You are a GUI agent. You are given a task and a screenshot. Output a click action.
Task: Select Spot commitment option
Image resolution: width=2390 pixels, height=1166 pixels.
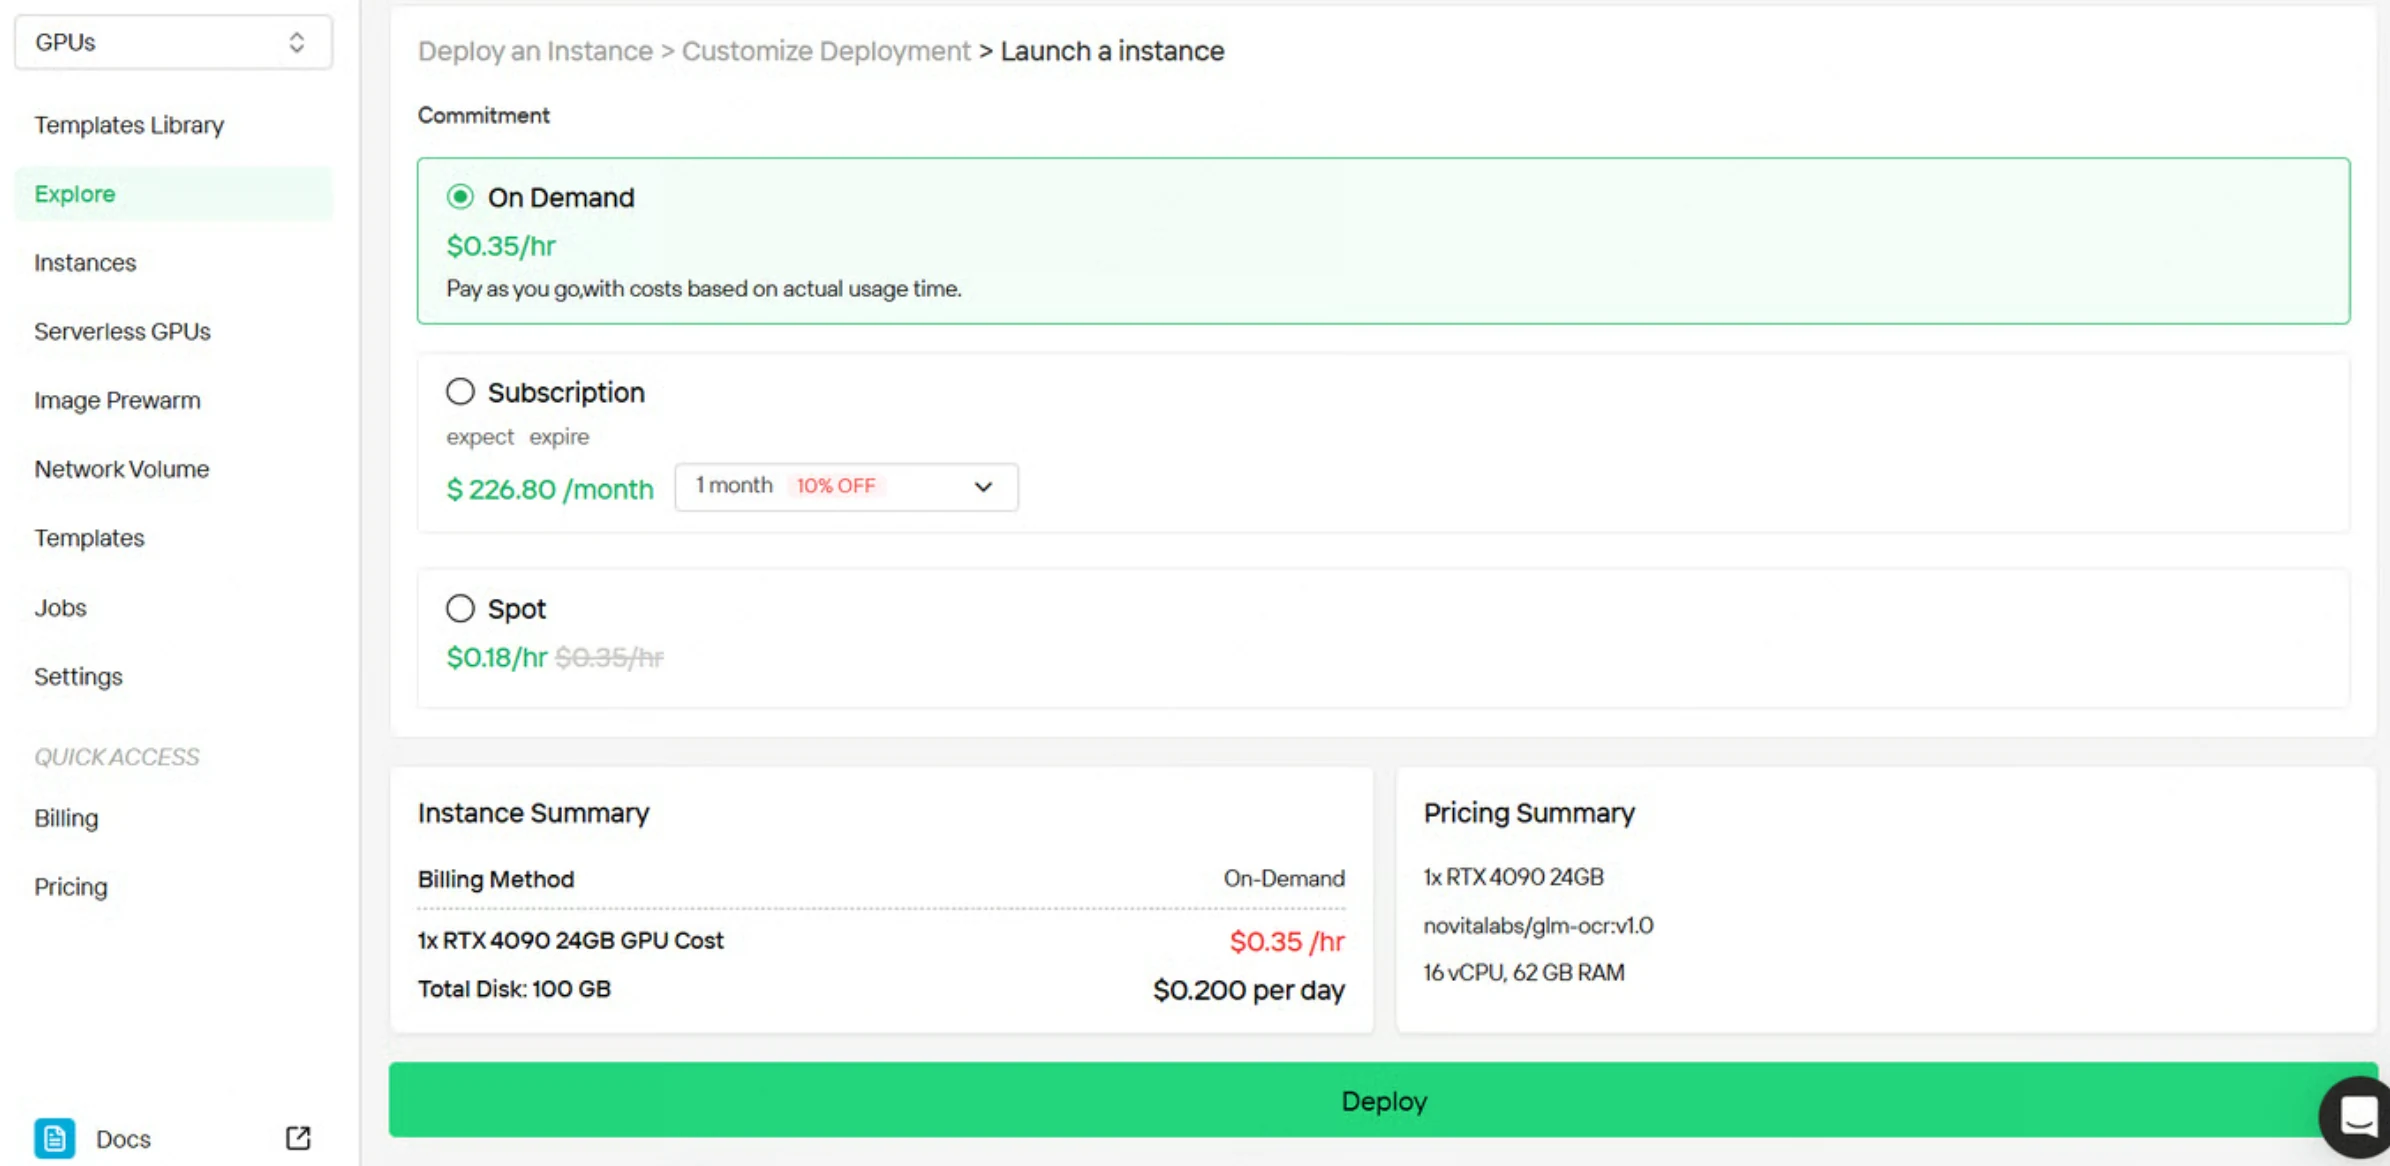pos(460,608)
